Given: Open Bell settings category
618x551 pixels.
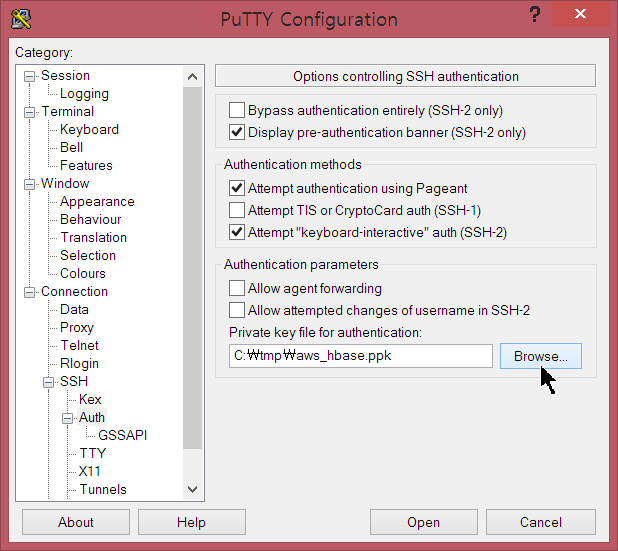Looking at the screenshot, I should [x=71, y=147].
